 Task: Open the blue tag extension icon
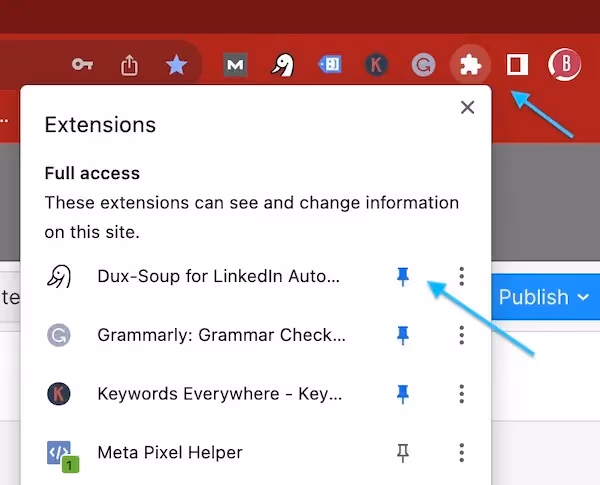(329, 64)
